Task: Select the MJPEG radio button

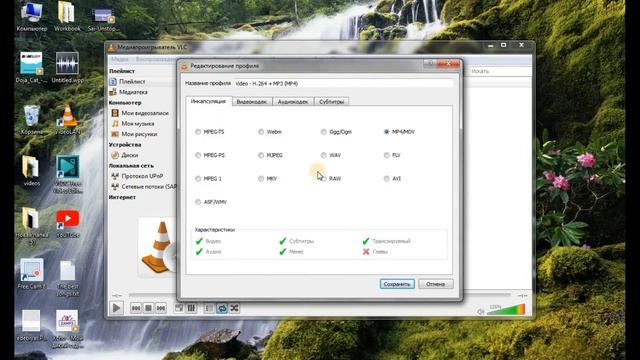Action: click(x=261, y=155)
